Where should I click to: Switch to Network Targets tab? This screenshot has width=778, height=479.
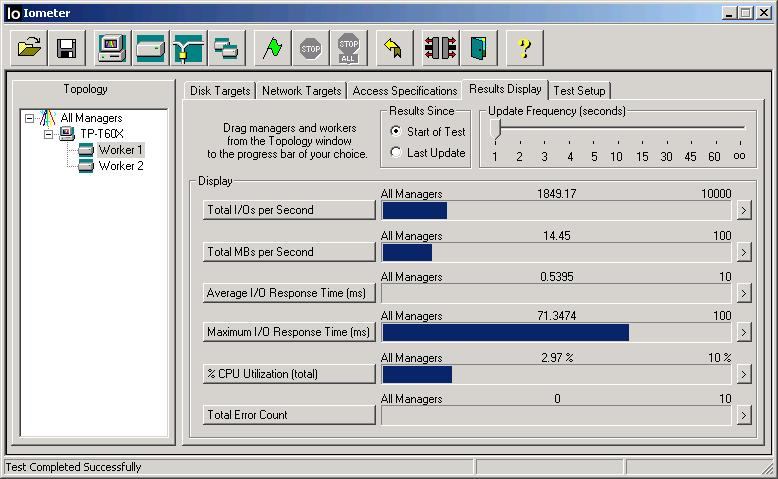pos(302,91)
